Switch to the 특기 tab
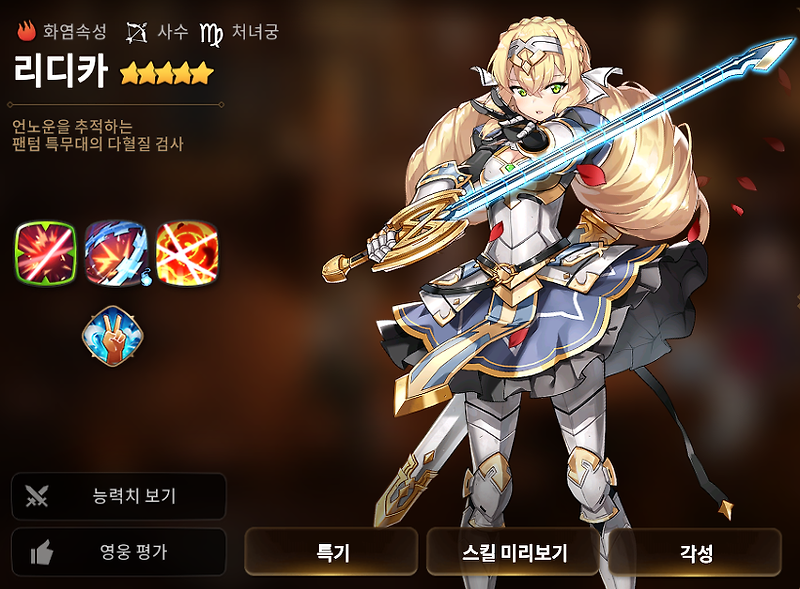This screenshot has width=800, height=589. pyautogui.click(x=332, y=552)
